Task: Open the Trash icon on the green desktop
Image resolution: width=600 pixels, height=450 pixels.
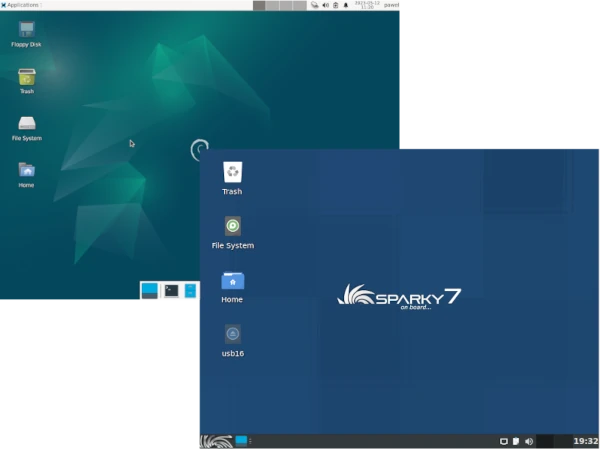Action: tap(26, 81)
